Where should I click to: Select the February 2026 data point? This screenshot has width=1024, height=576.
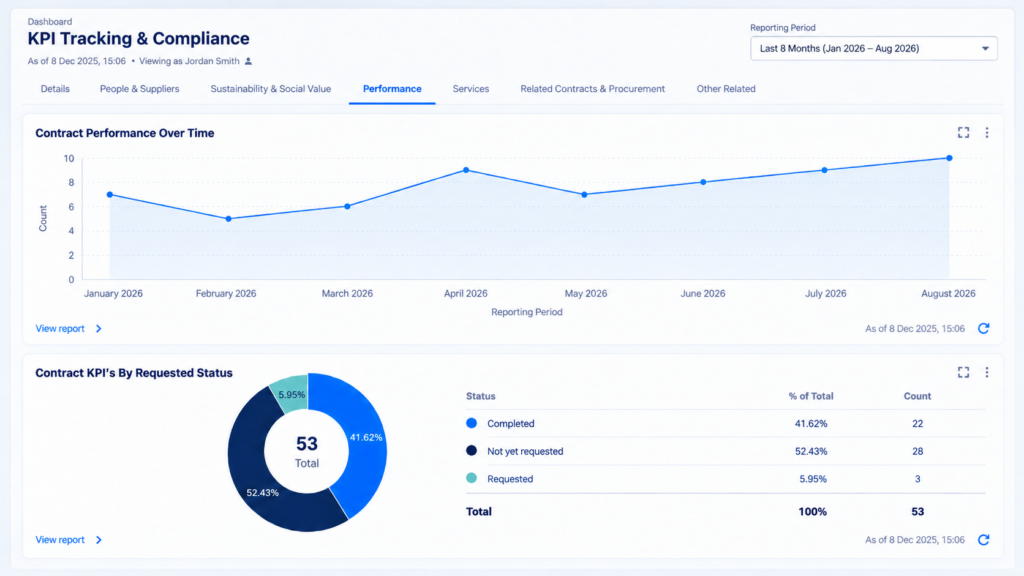[229, 219]
